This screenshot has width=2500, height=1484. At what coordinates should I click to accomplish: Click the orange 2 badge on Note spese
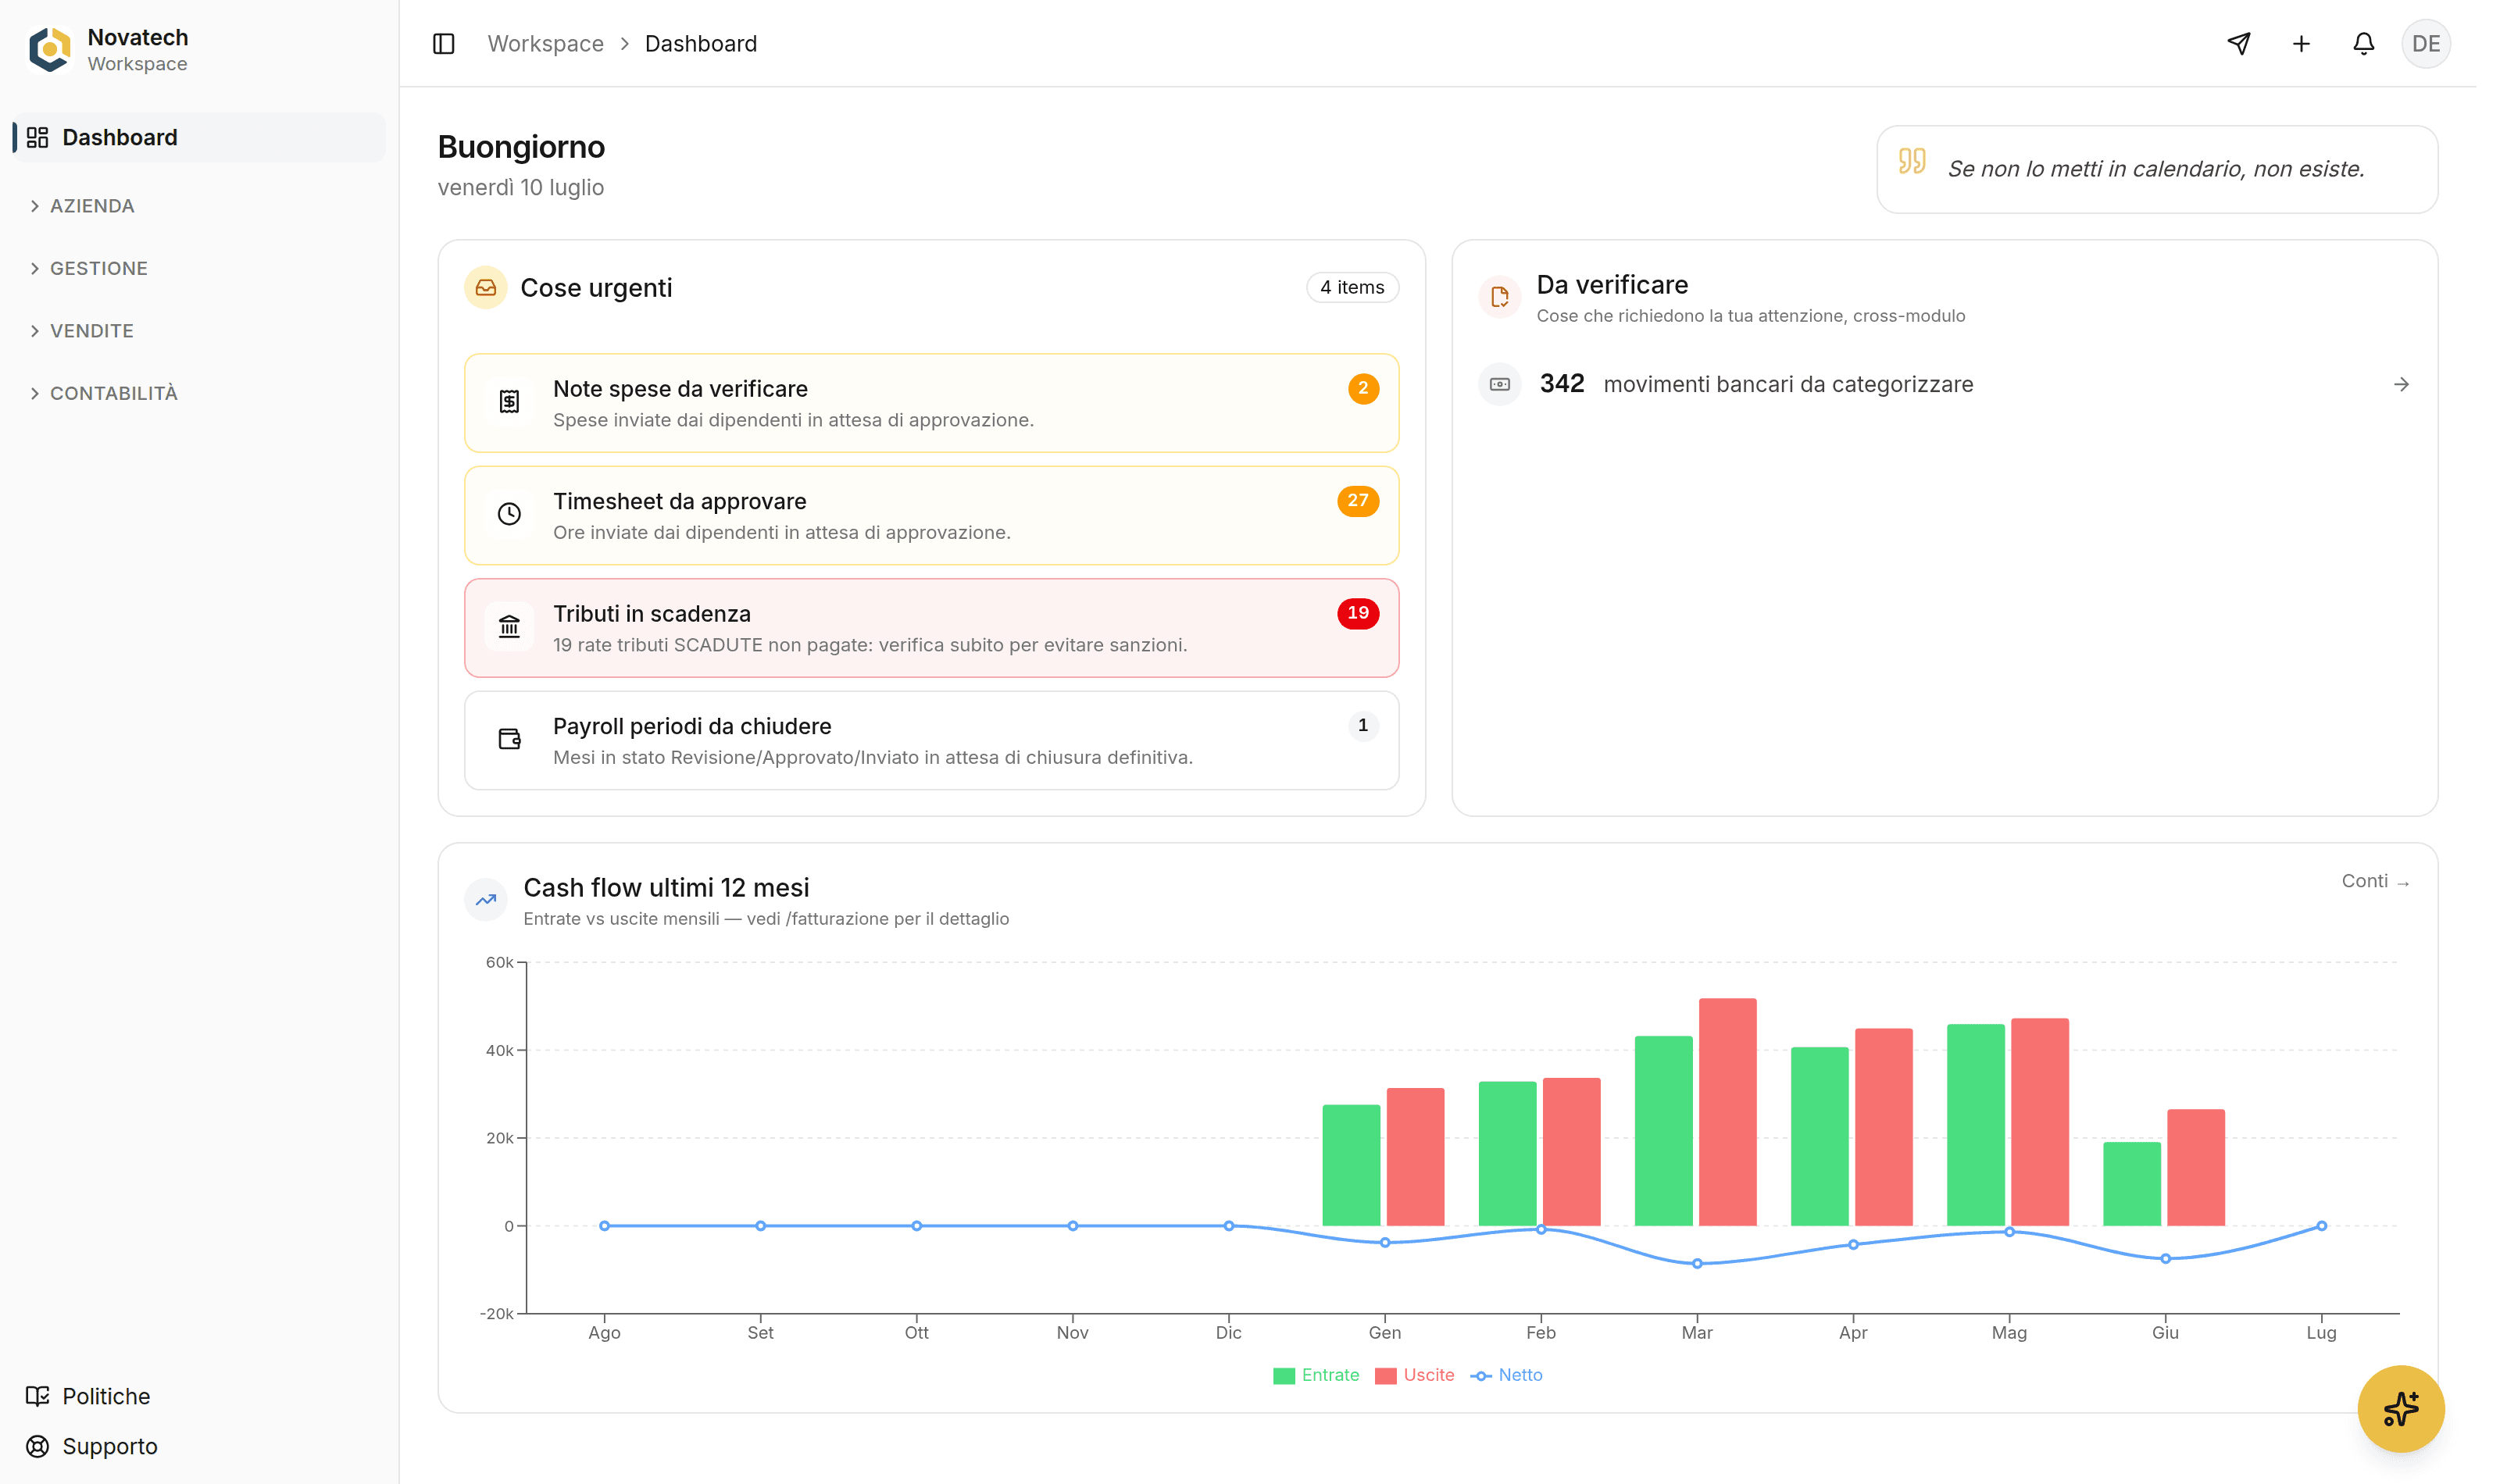tap(1363, 388)
